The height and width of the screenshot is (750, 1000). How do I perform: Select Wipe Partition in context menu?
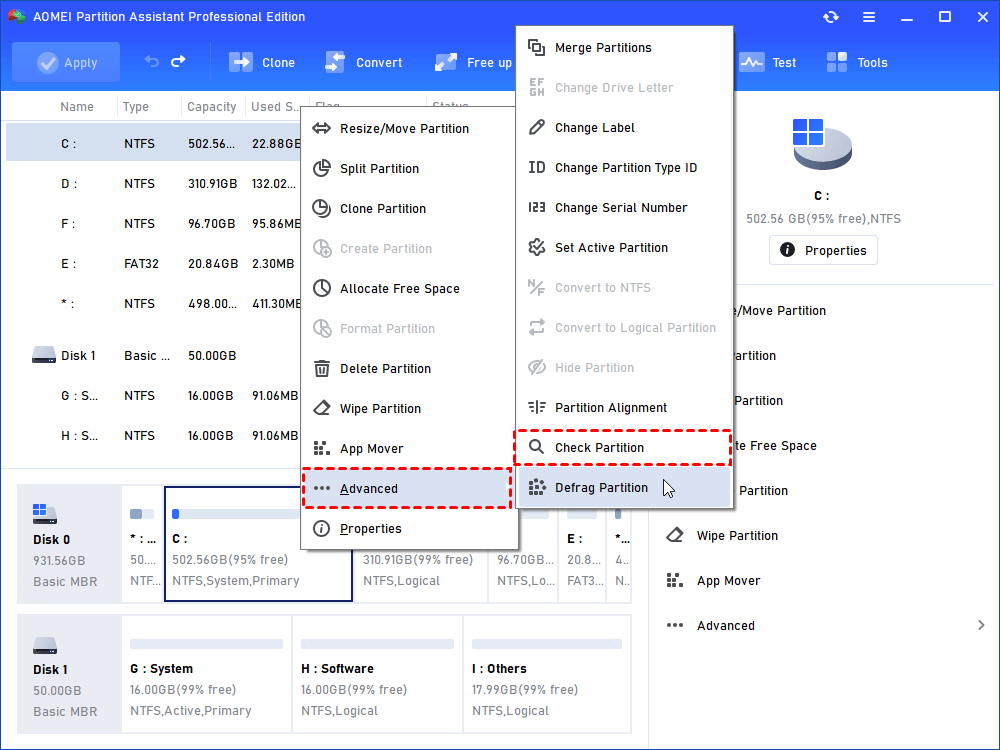380,408
